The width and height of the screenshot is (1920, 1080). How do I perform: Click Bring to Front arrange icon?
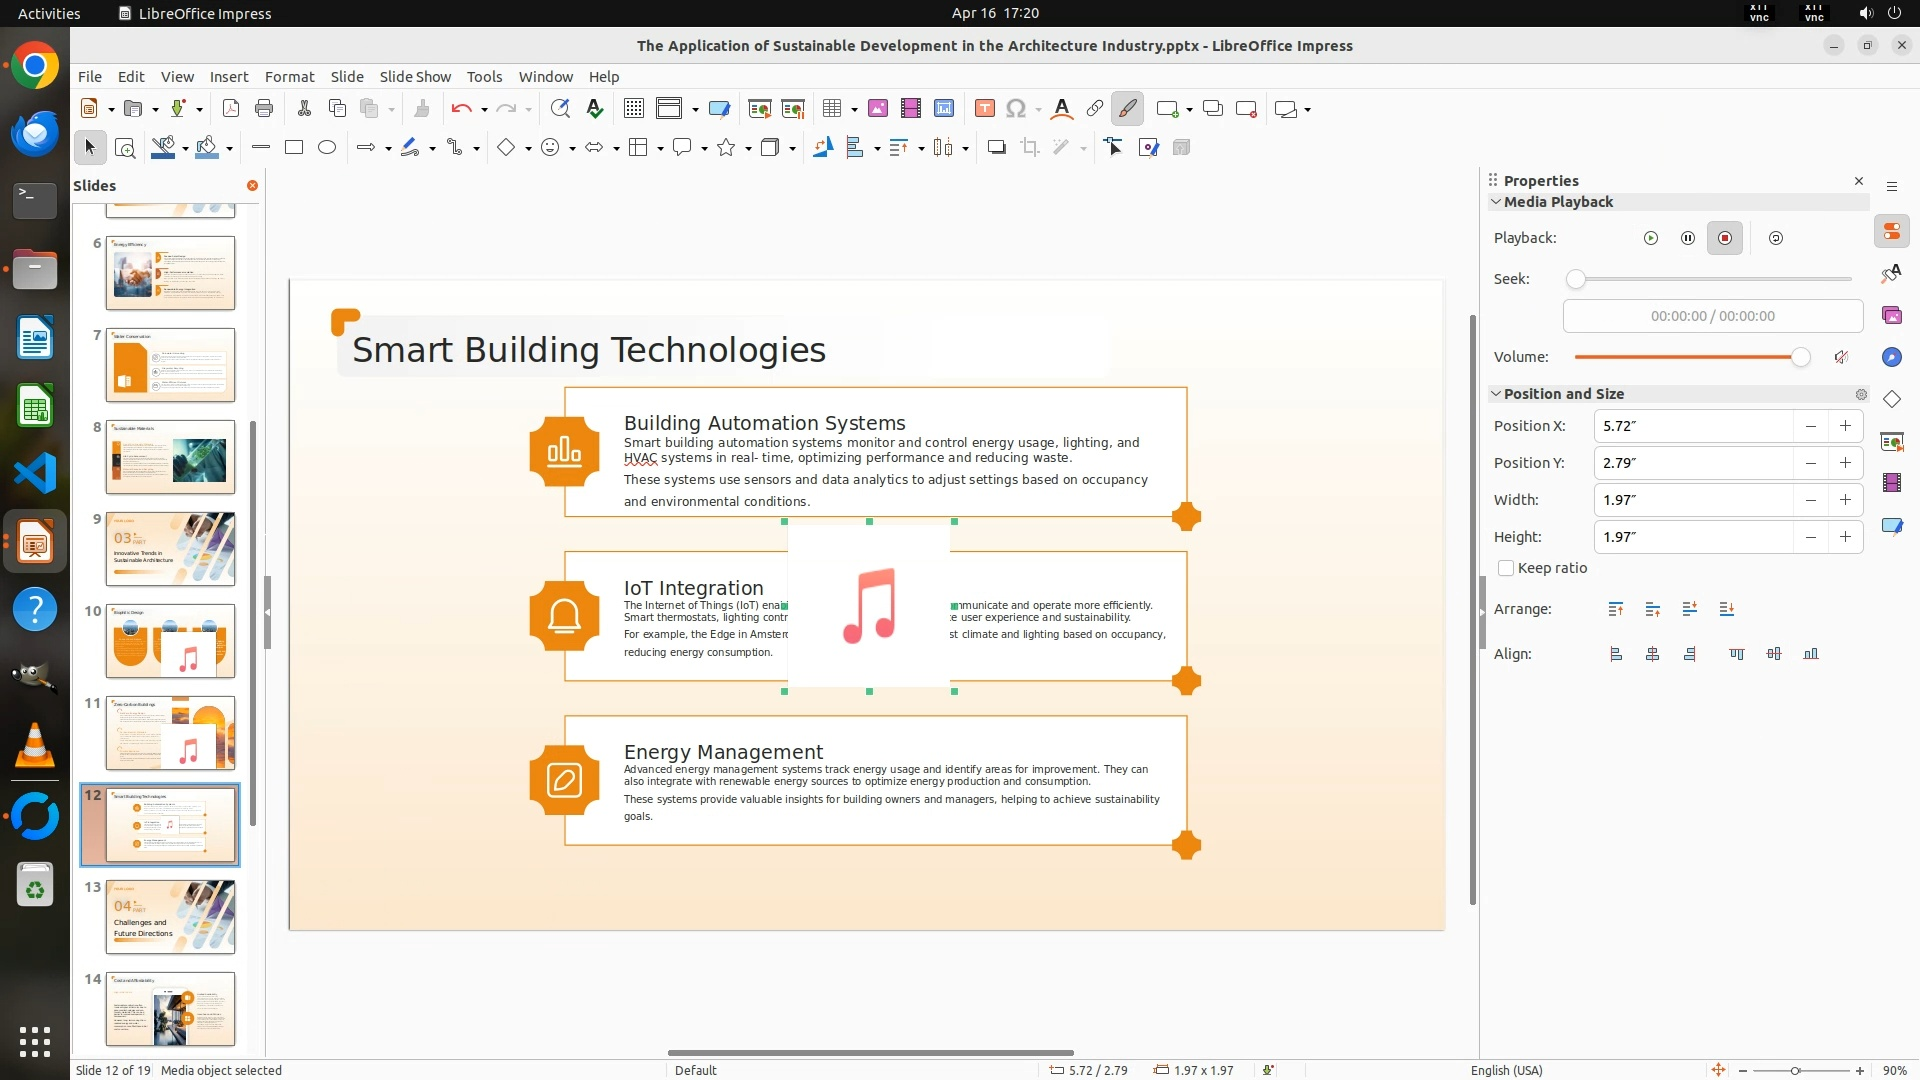1615,609
